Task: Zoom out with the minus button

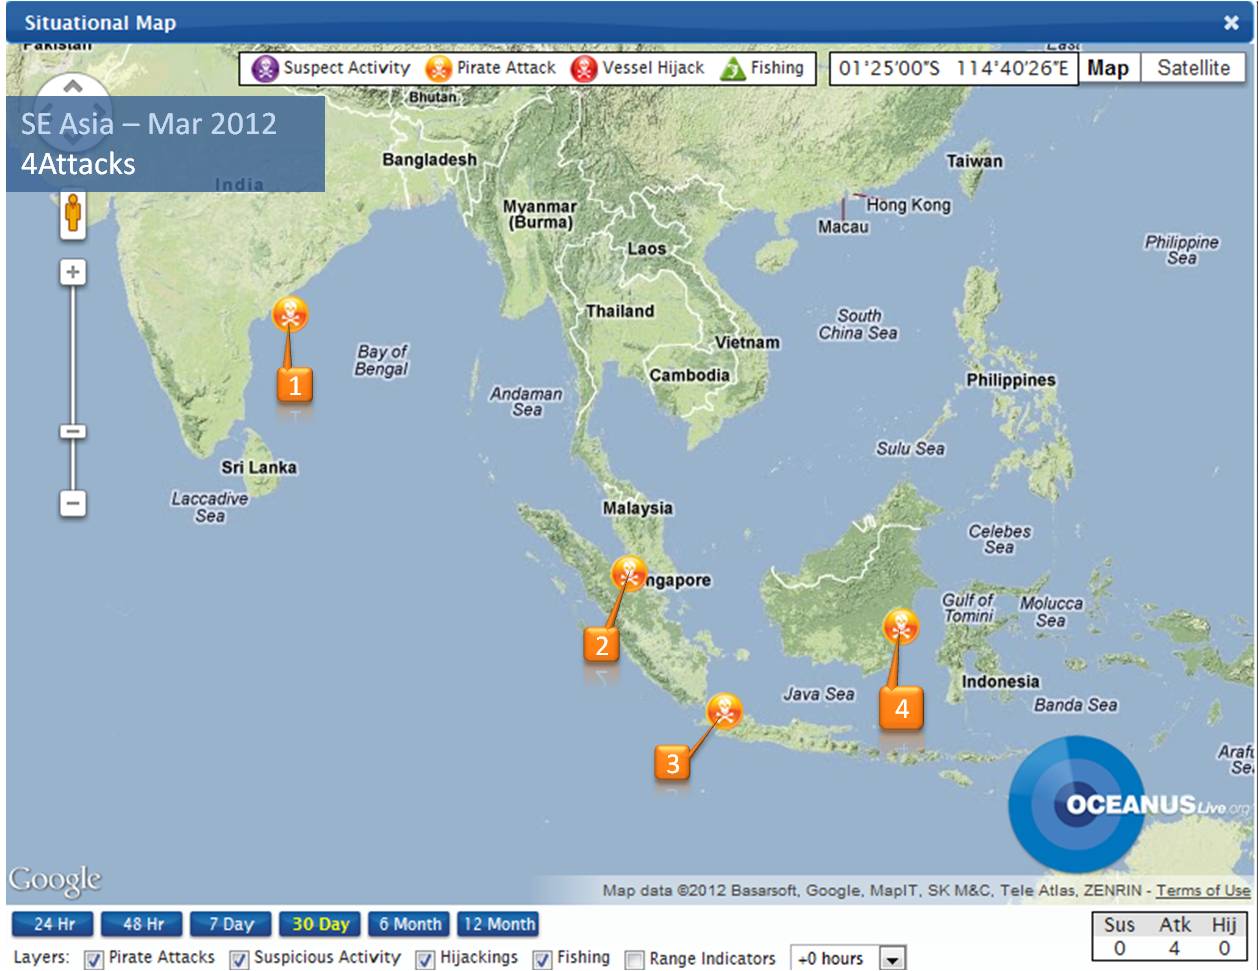Action: [72, 502]
